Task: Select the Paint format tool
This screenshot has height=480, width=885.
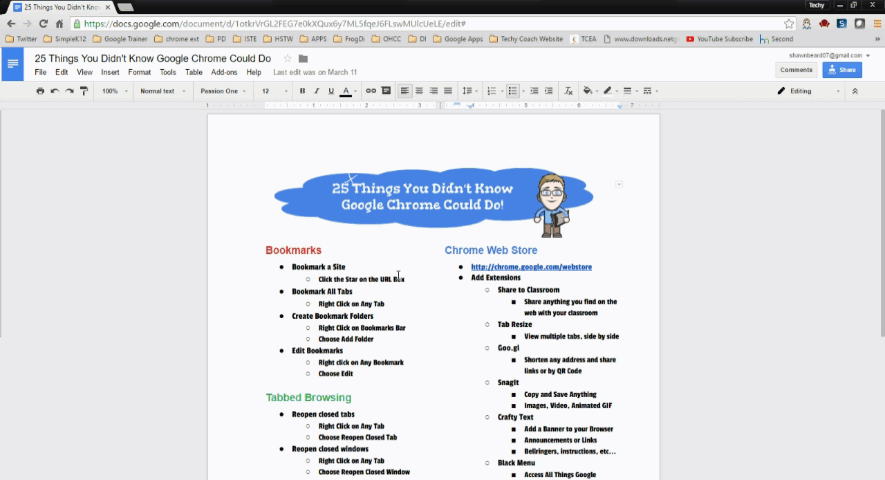Action: [x=83, y=91]
